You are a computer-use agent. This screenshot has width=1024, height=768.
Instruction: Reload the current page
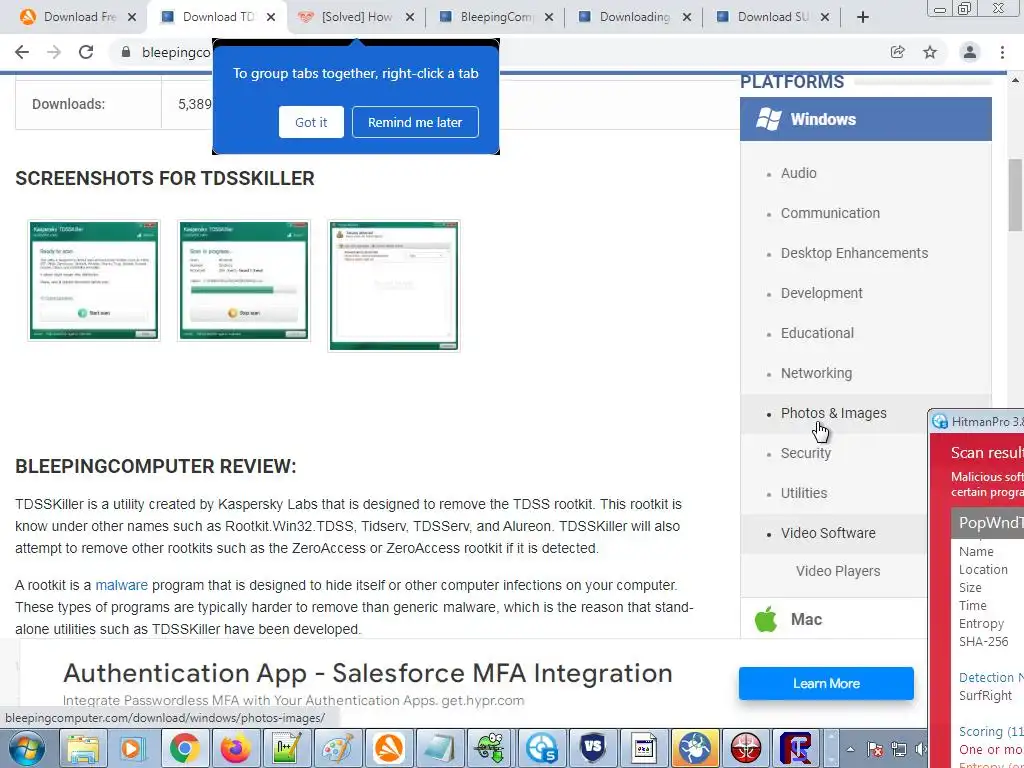tap(86, 52)
